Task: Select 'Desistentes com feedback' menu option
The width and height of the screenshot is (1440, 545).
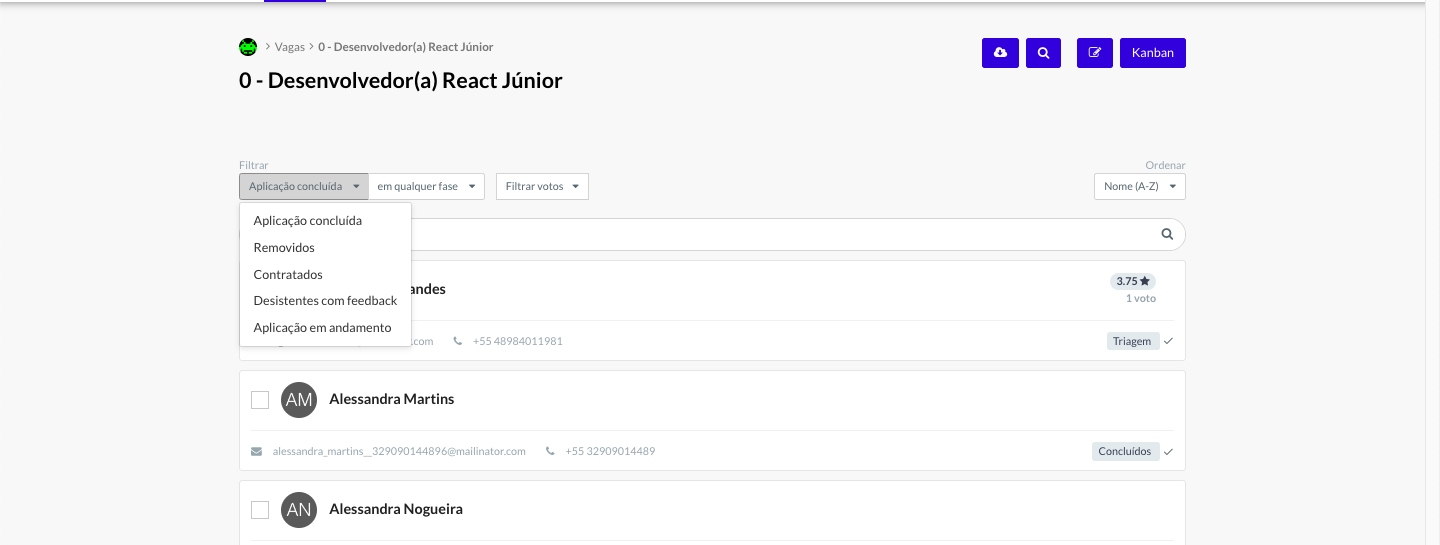Action: point(325,301)
